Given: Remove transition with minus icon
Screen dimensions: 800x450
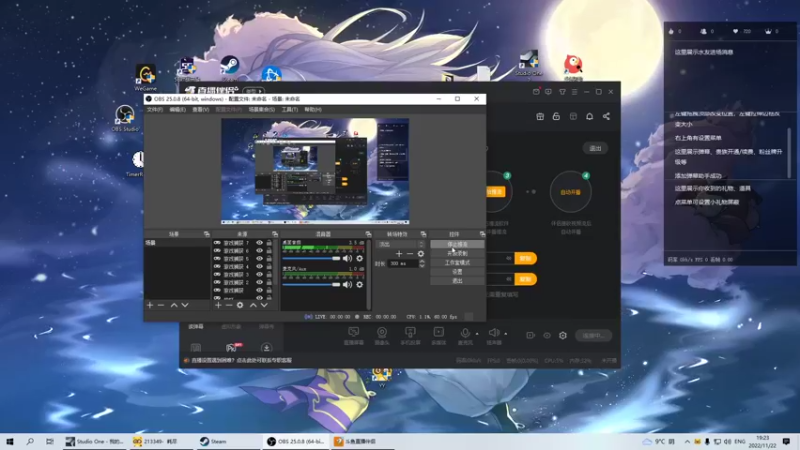Looking at the screenshot, I should (x=410, y=254).
